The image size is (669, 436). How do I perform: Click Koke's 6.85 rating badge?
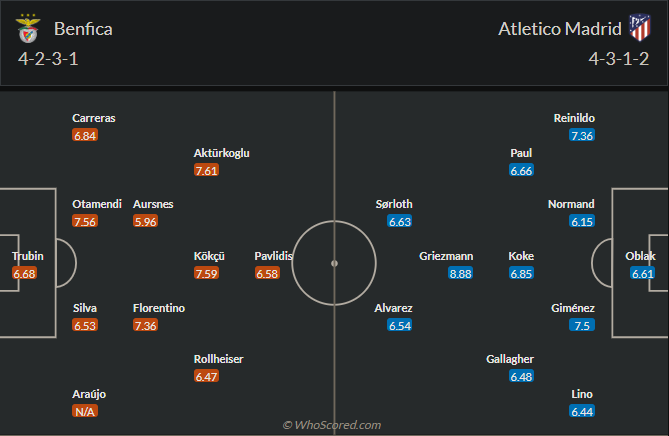(521, 274)
